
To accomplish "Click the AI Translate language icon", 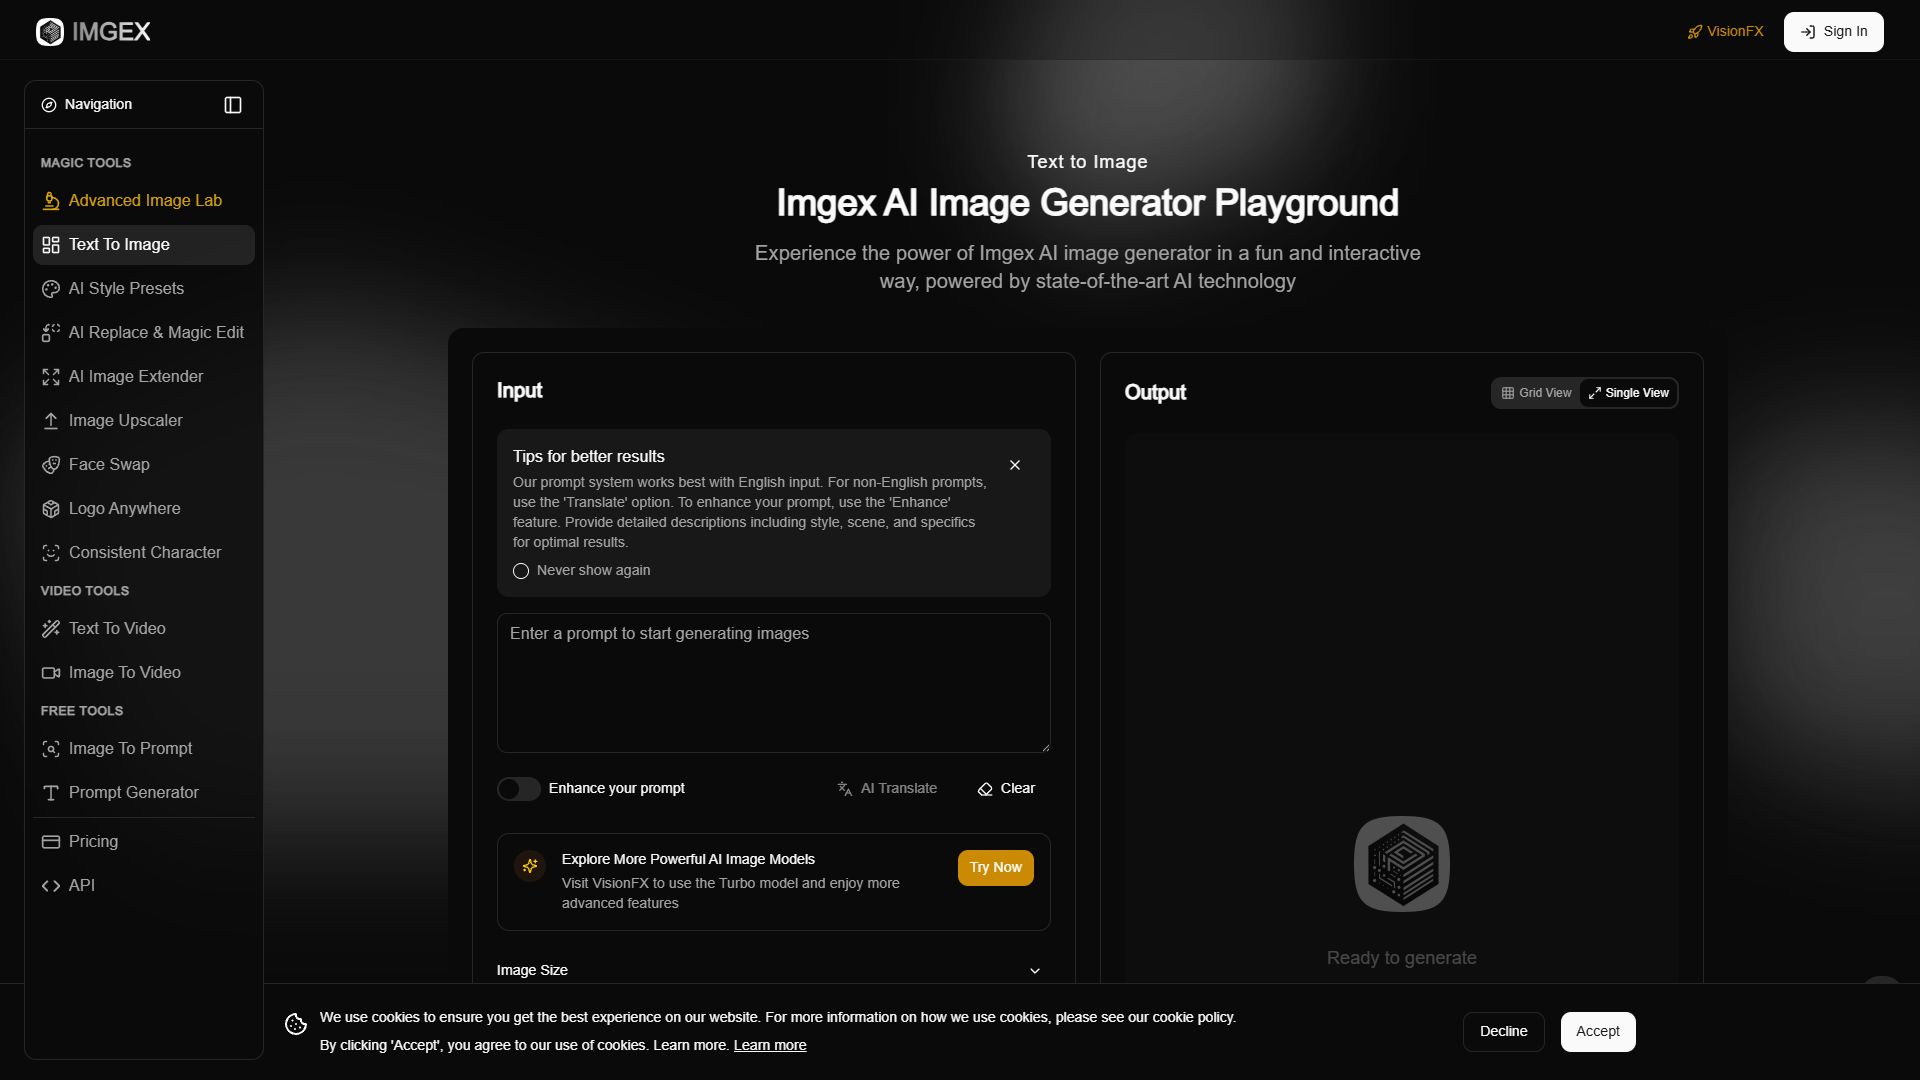I will [x=845, y=789].
